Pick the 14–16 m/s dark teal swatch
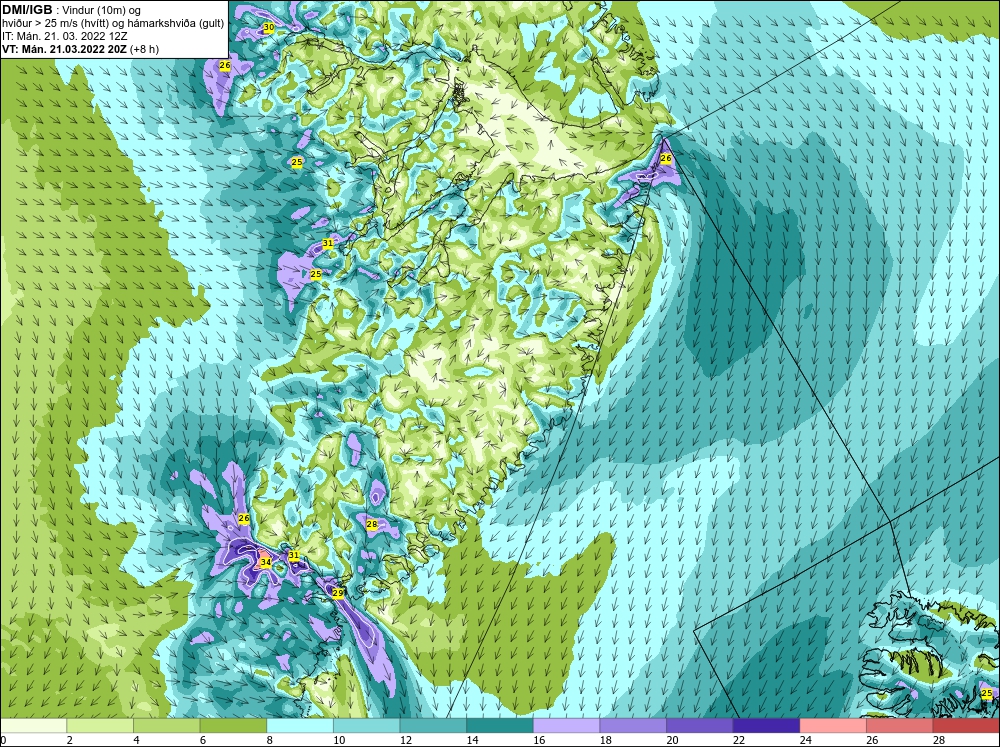Image resolution: width=1000 pixels, height=747 pixels. pos(499,726)
